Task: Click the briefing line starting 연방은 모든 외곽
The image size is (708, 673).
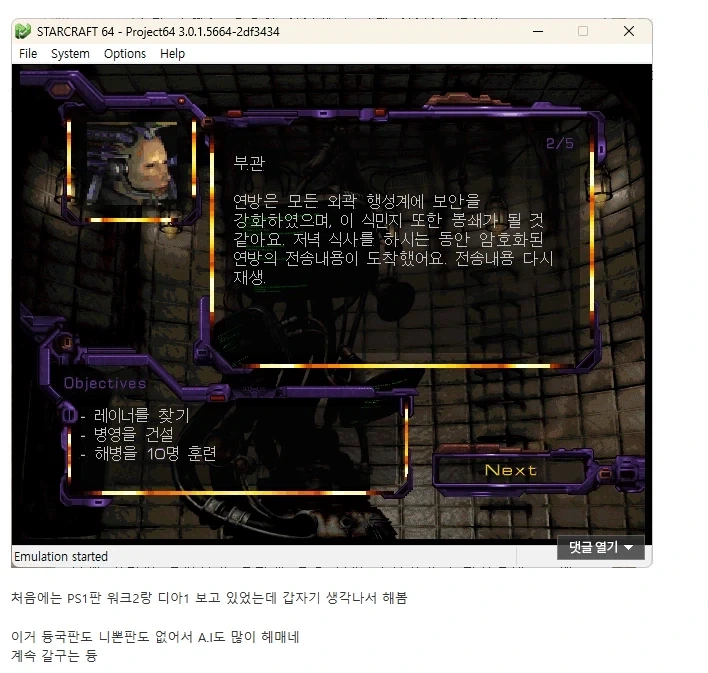Action: (x=357, y=201)
